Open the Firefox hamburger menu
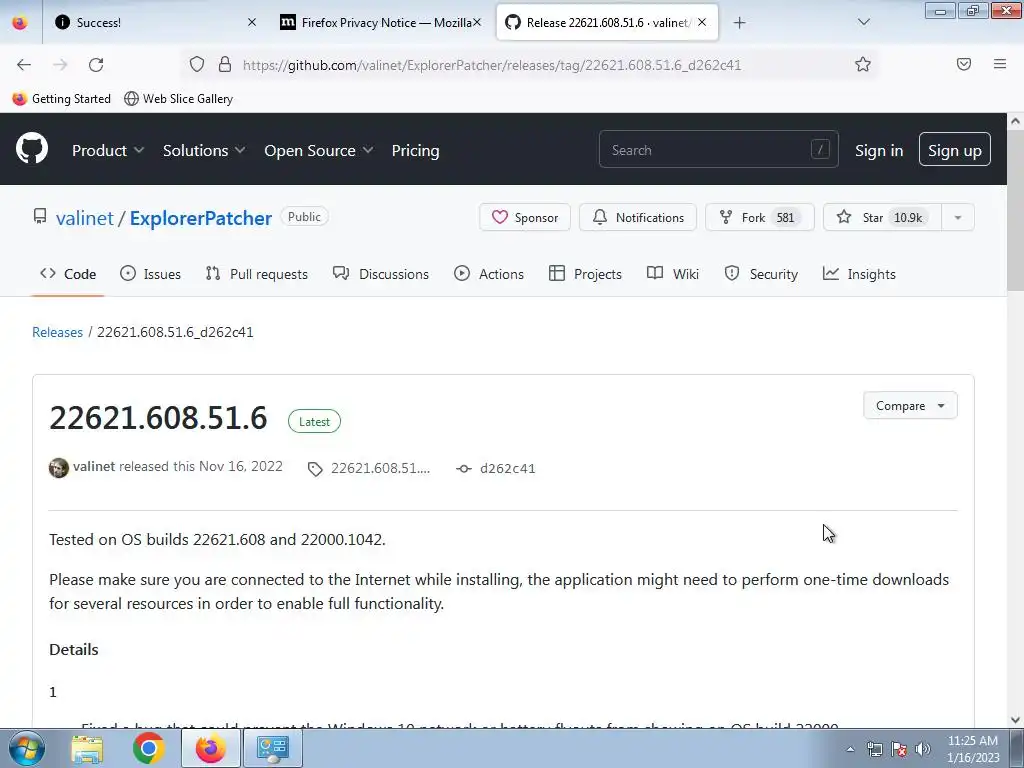 tap(1000, 64)
